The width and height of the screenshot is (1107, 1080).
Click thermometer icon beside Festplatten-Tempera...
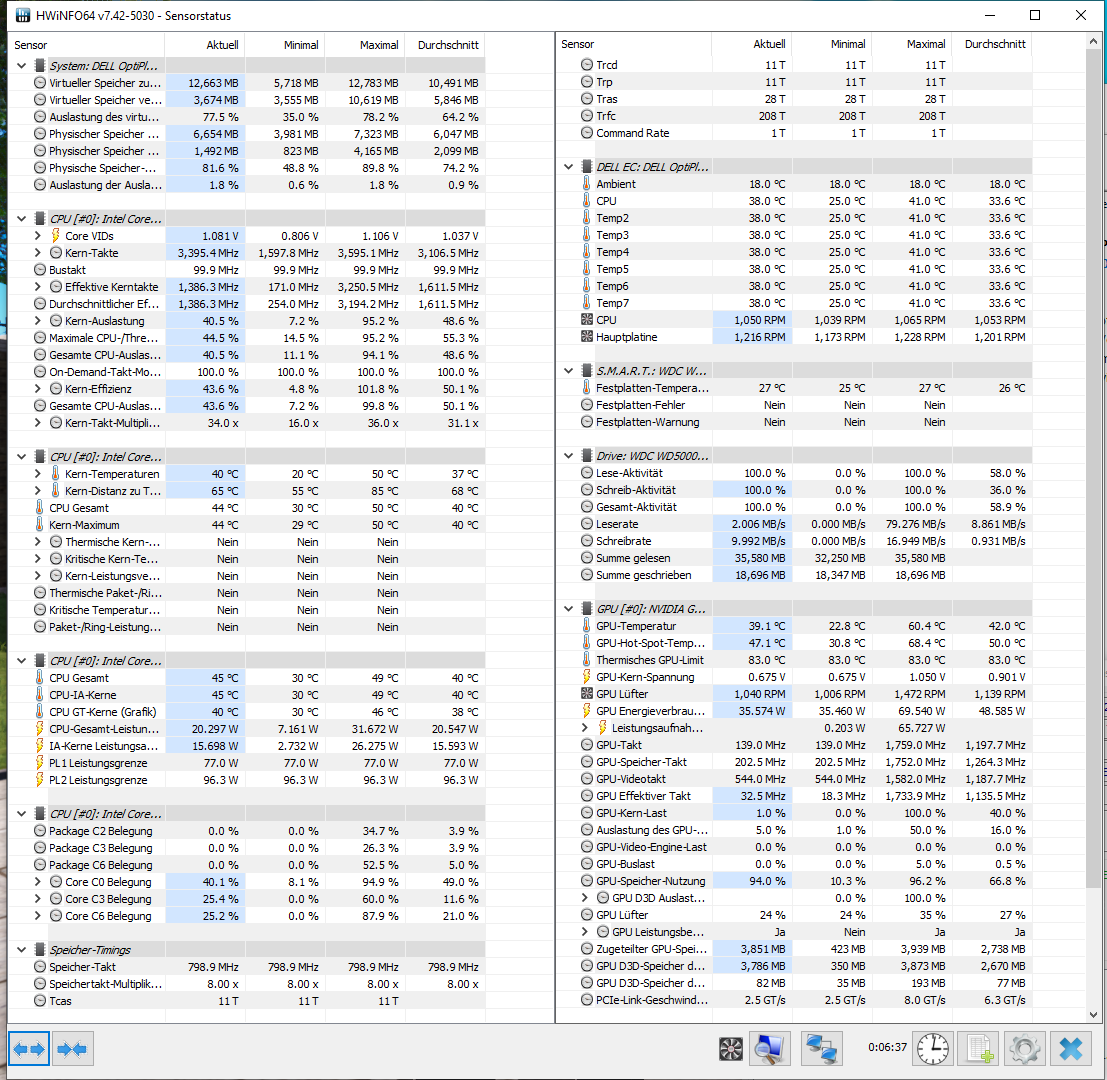(587, 388)
